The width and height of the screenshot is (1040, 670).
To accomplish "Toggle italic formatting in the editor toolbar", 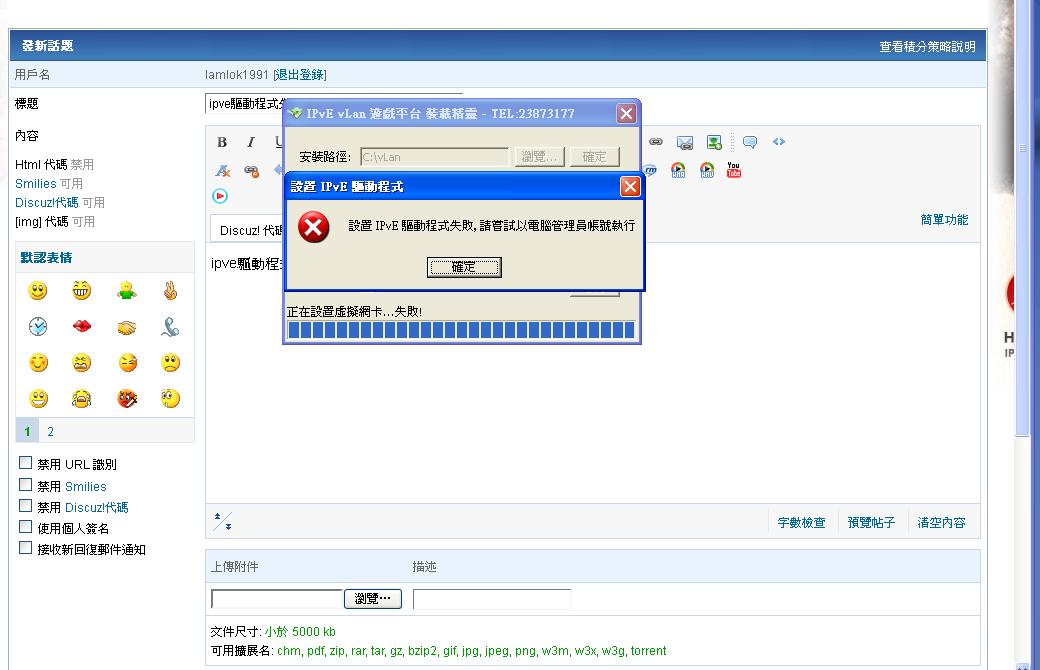I will click(251, 142).
